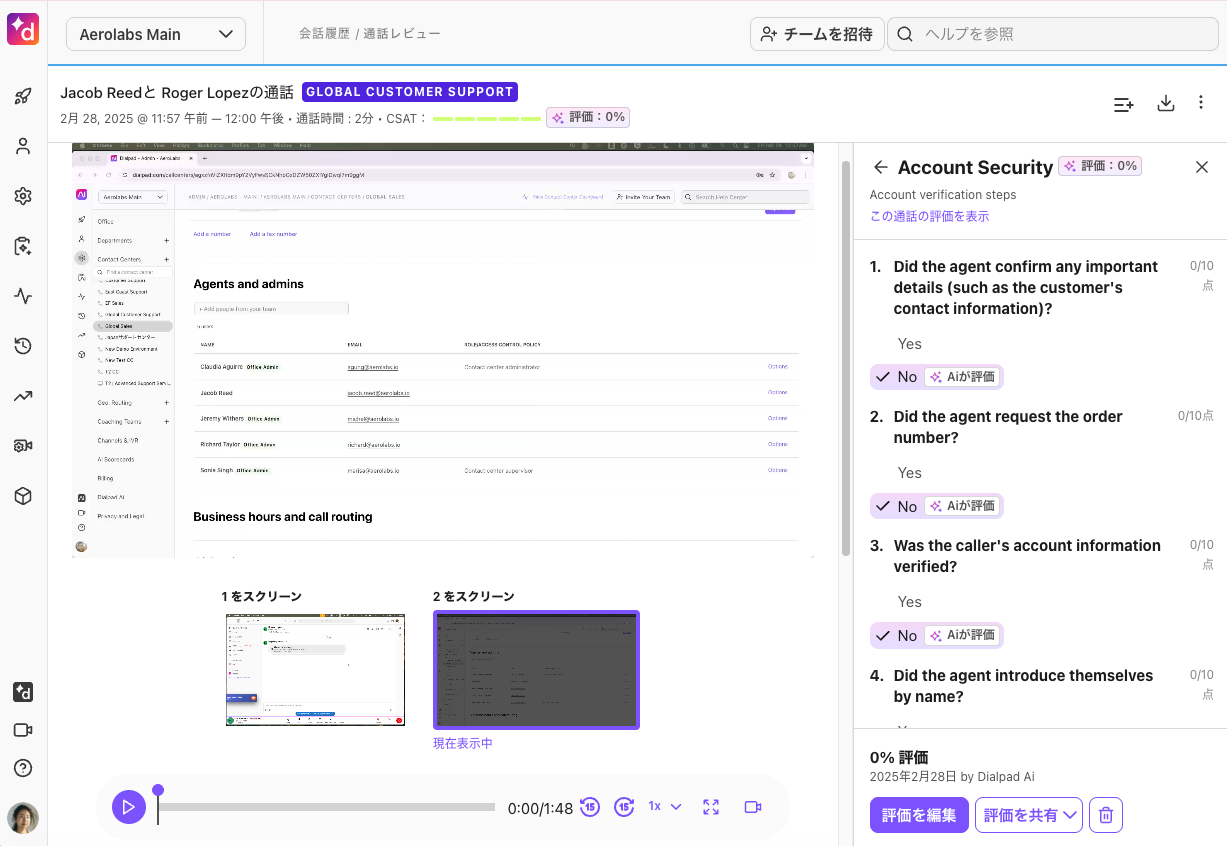Open the activity pulse sidebar icon
This screenshot has width=1227, height=846.
(23, 296)
